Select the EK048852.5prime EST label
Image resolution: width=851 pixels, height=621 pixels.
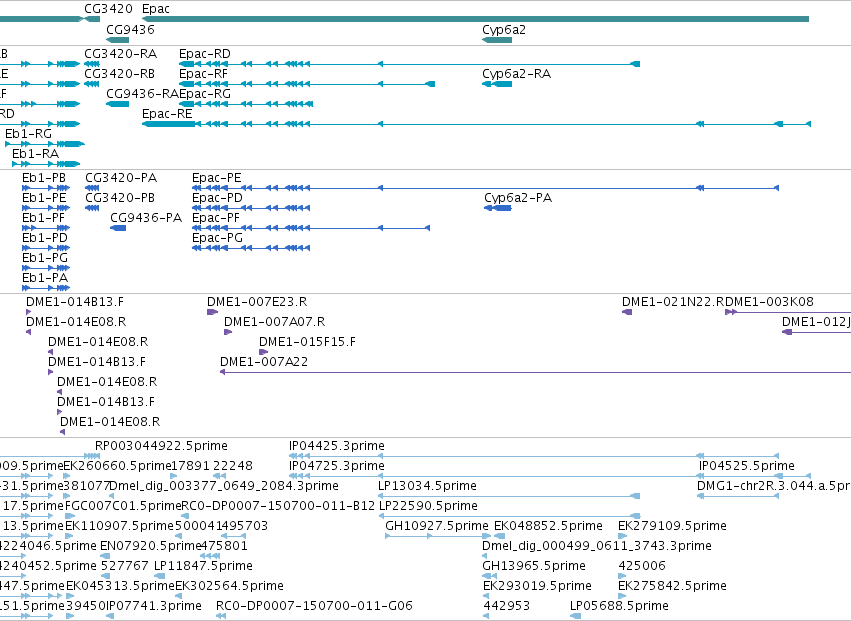(548, 526)
